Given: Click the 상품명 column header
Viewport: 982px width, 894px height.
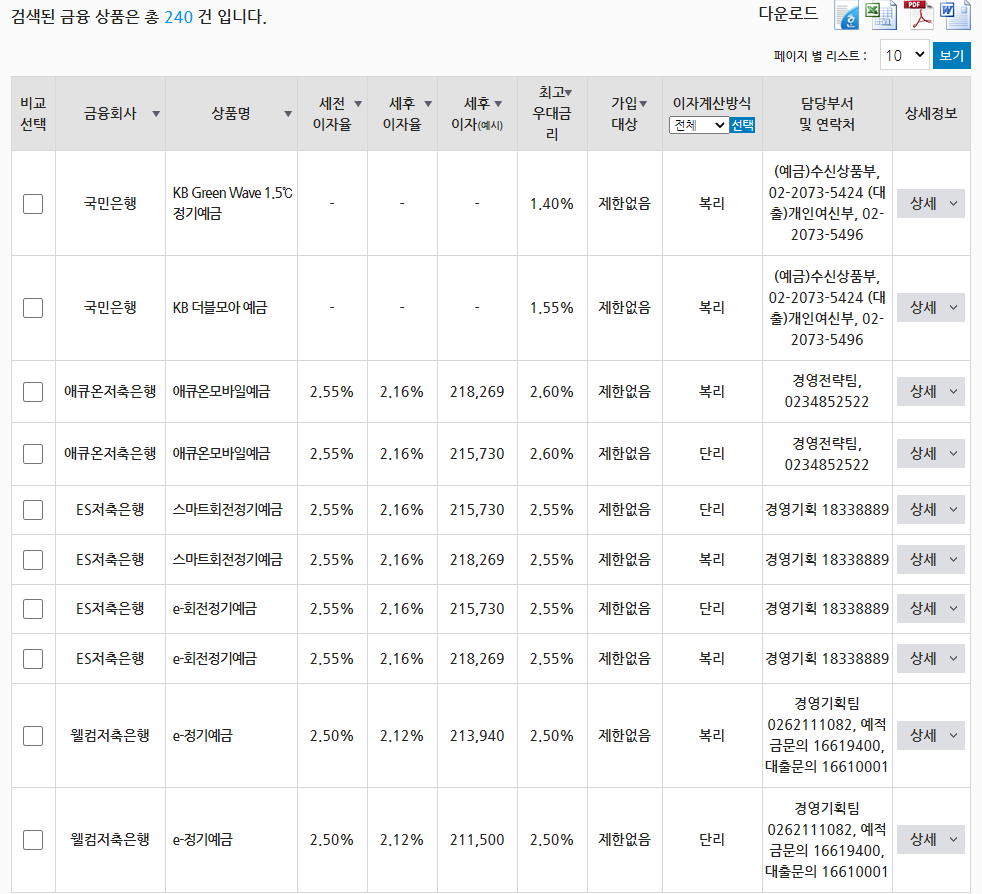Looking at the screenshot, I should 231,113.
